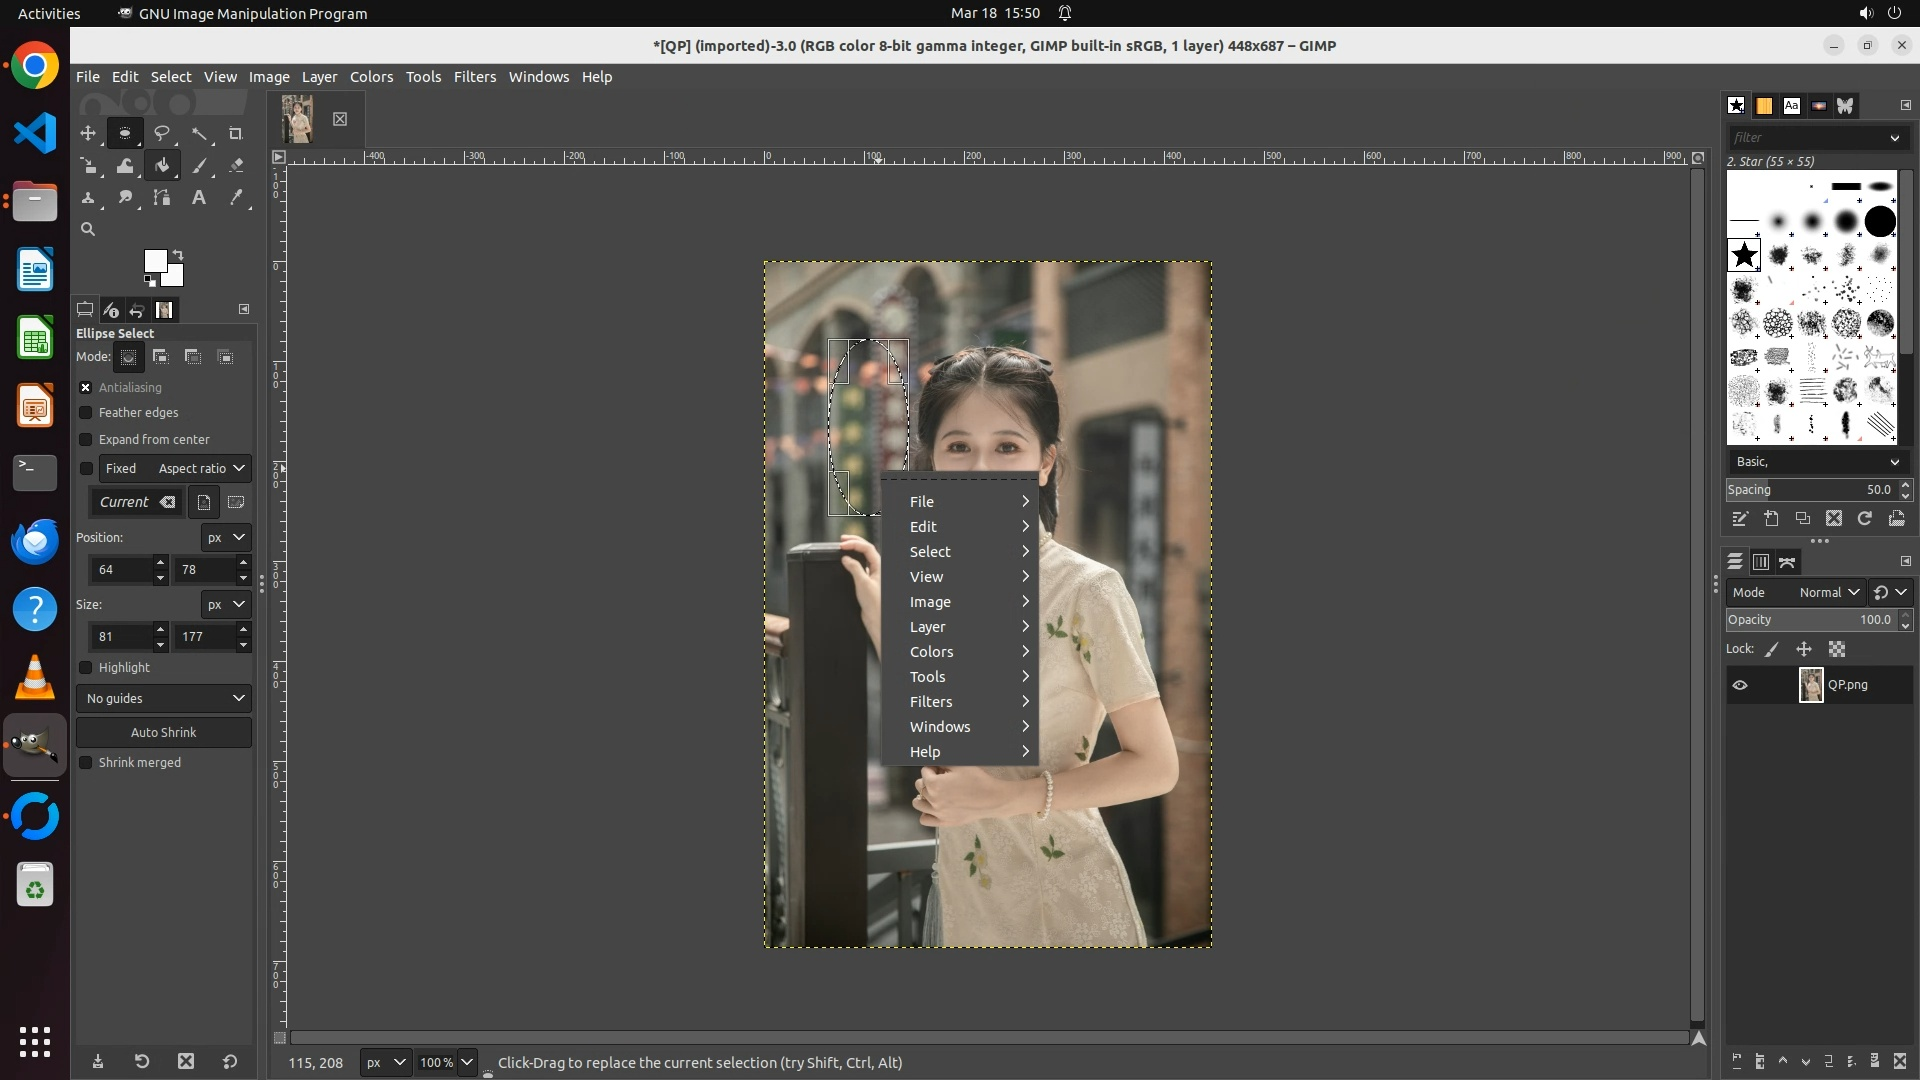The image size is (1920, 1080).
Task: Open the Basic brush preset dropdown
Action: 1815,462
